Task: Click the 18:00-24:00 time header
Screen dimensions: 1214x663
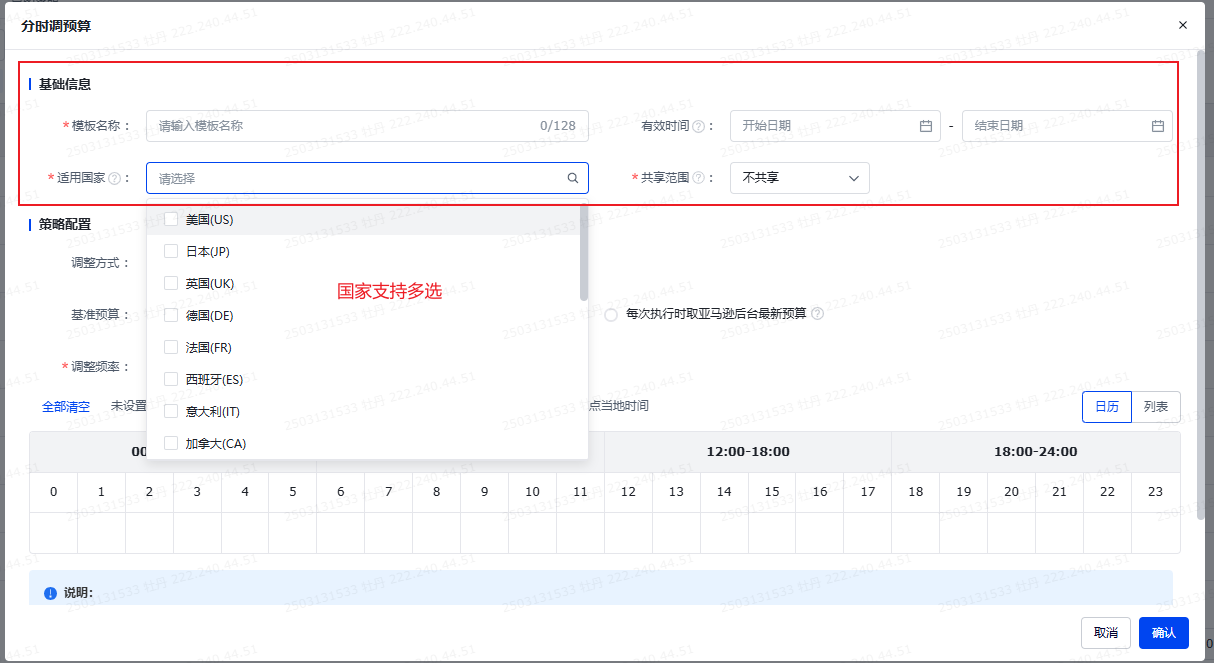Action: tap(1036, 452)
